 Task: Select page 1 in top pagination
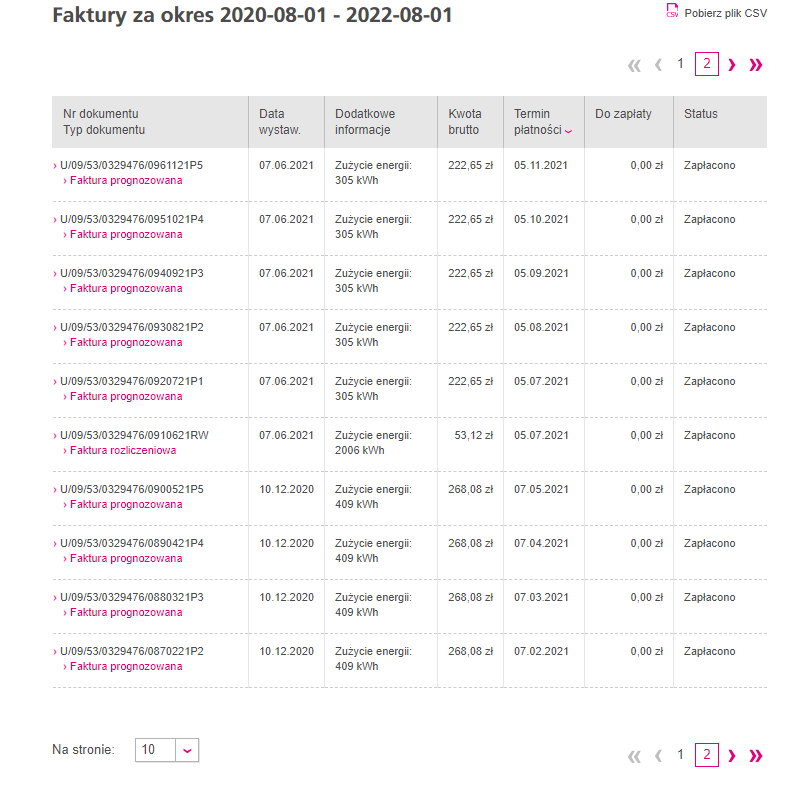(x=681, y=64)
